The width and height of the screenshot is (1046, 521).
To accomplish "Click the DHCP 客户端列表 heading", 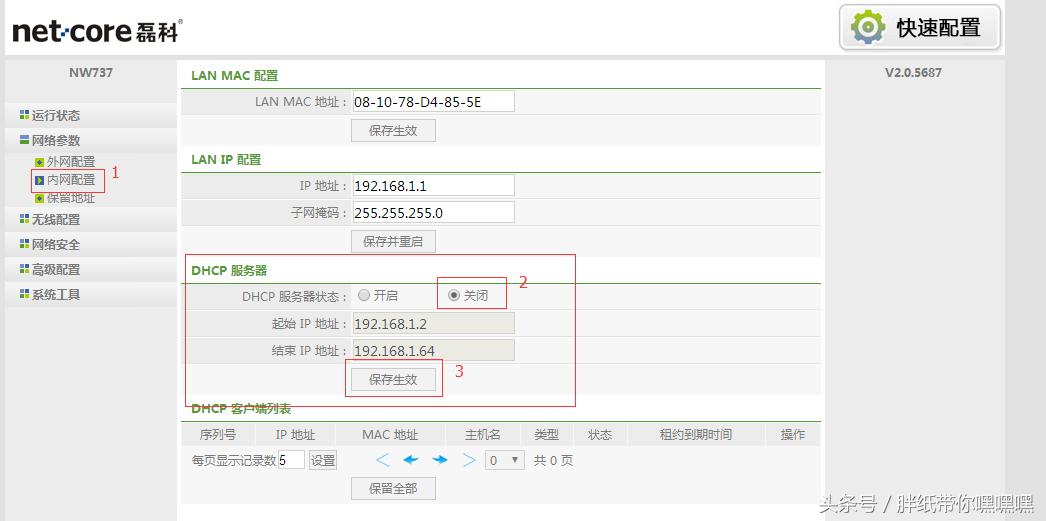I will coord(241,408).
